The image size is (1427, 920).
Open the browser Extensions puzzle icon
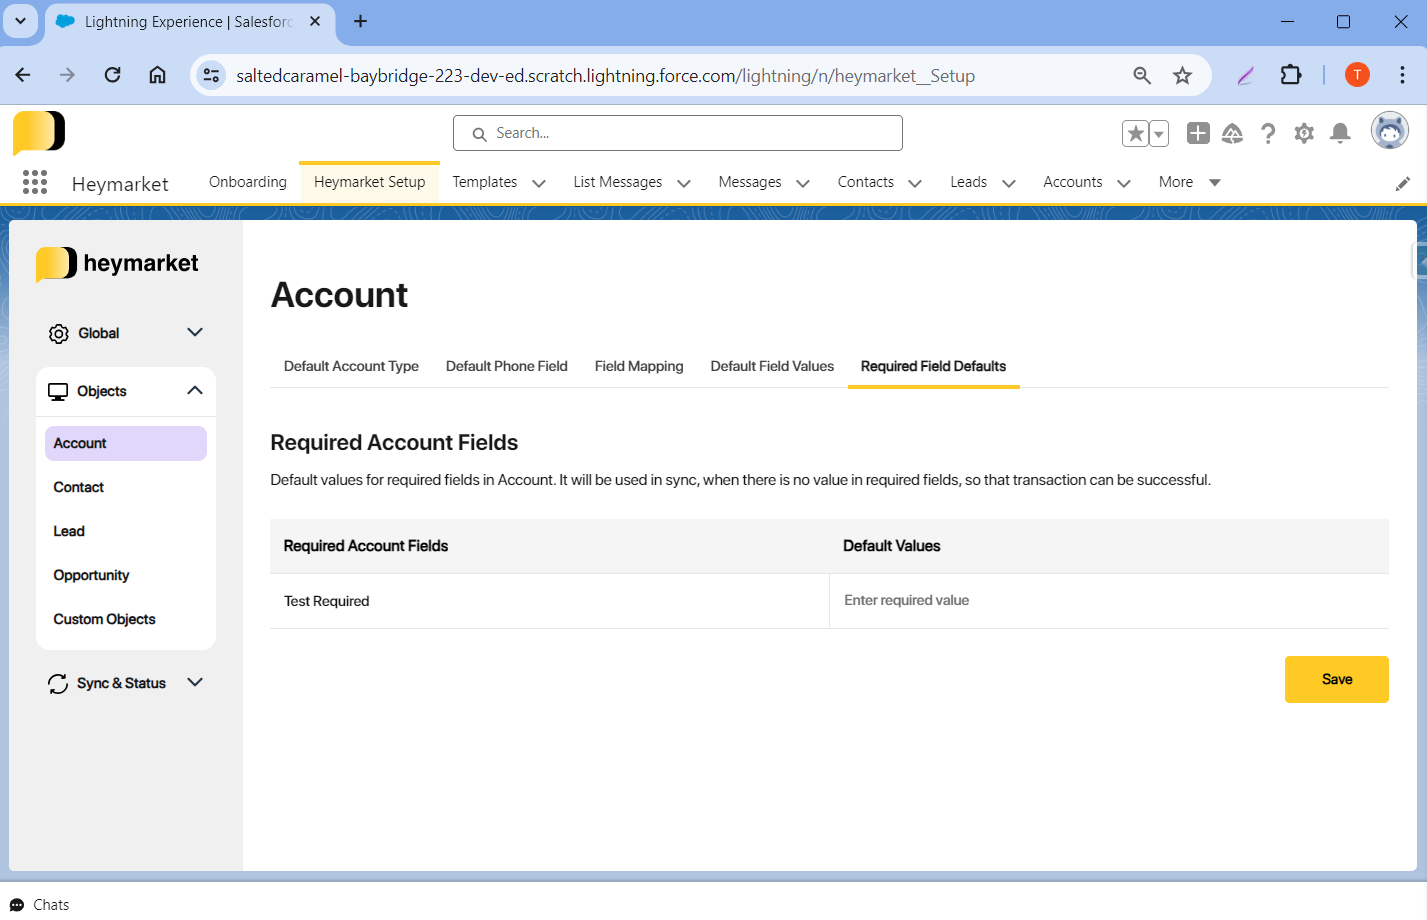pos(1291,75)
